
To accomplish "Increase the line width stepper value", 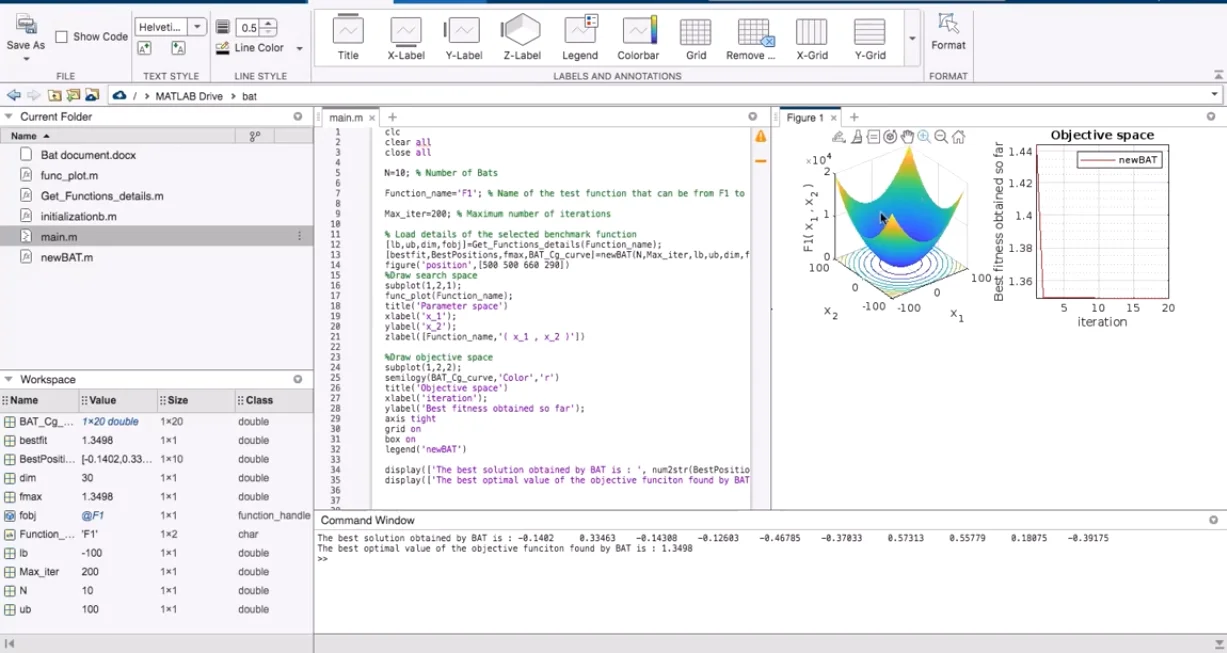I will coord(270,23).
